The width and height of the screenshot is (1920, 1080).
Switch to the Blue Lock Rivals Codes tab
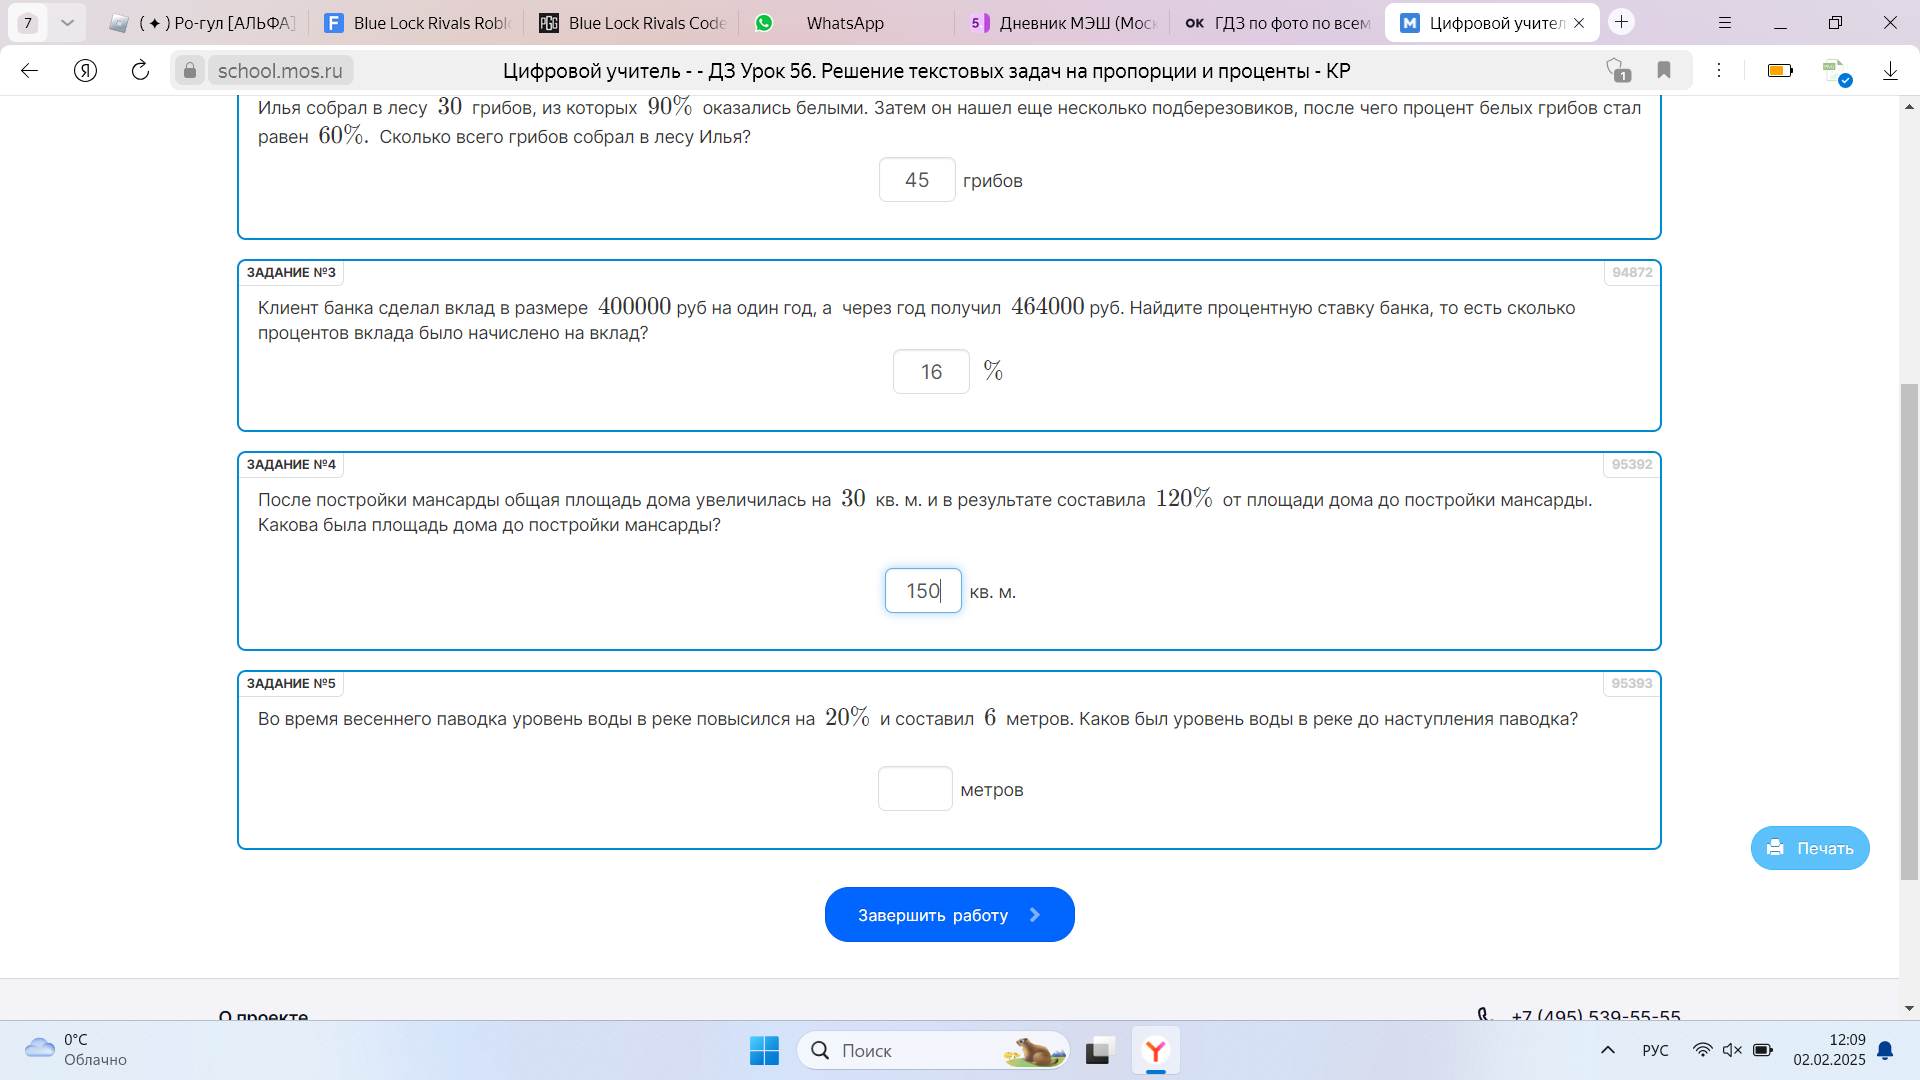[x=633, y=23]
